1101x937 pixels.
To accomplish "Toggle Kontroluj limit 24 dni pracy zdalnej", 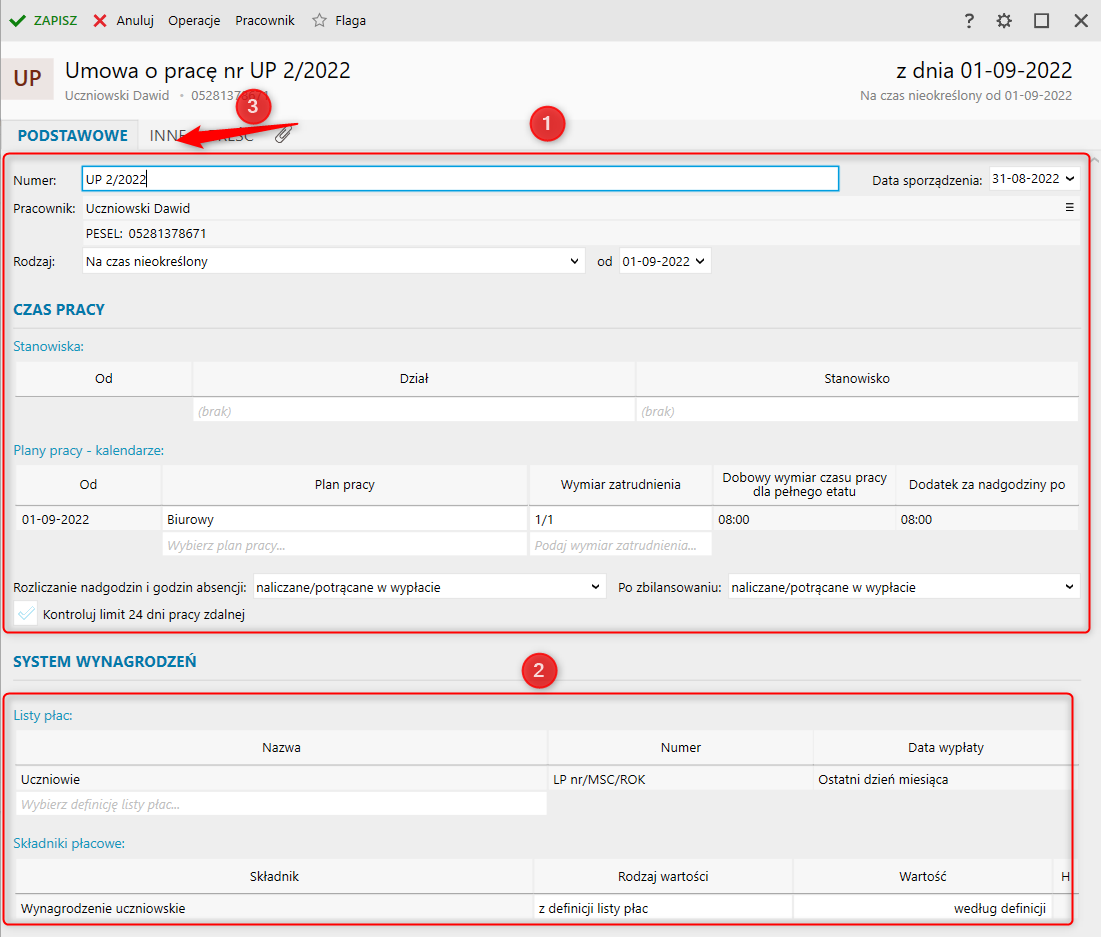I will click(x=26, y=614).
